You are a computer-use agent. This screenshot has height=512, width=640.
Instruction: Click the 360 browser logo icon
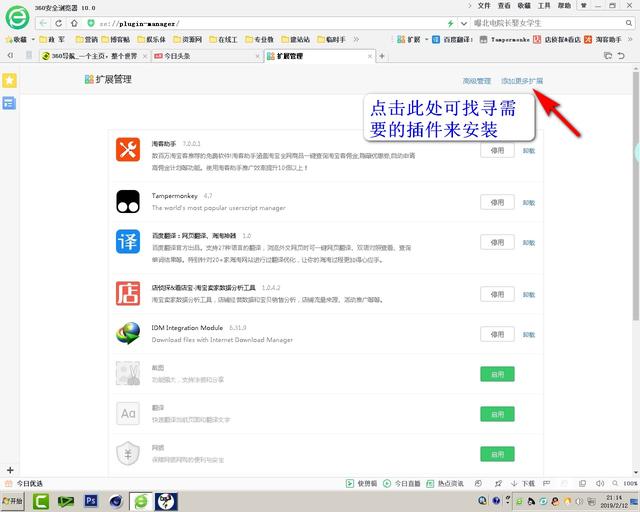click(17, 18)
